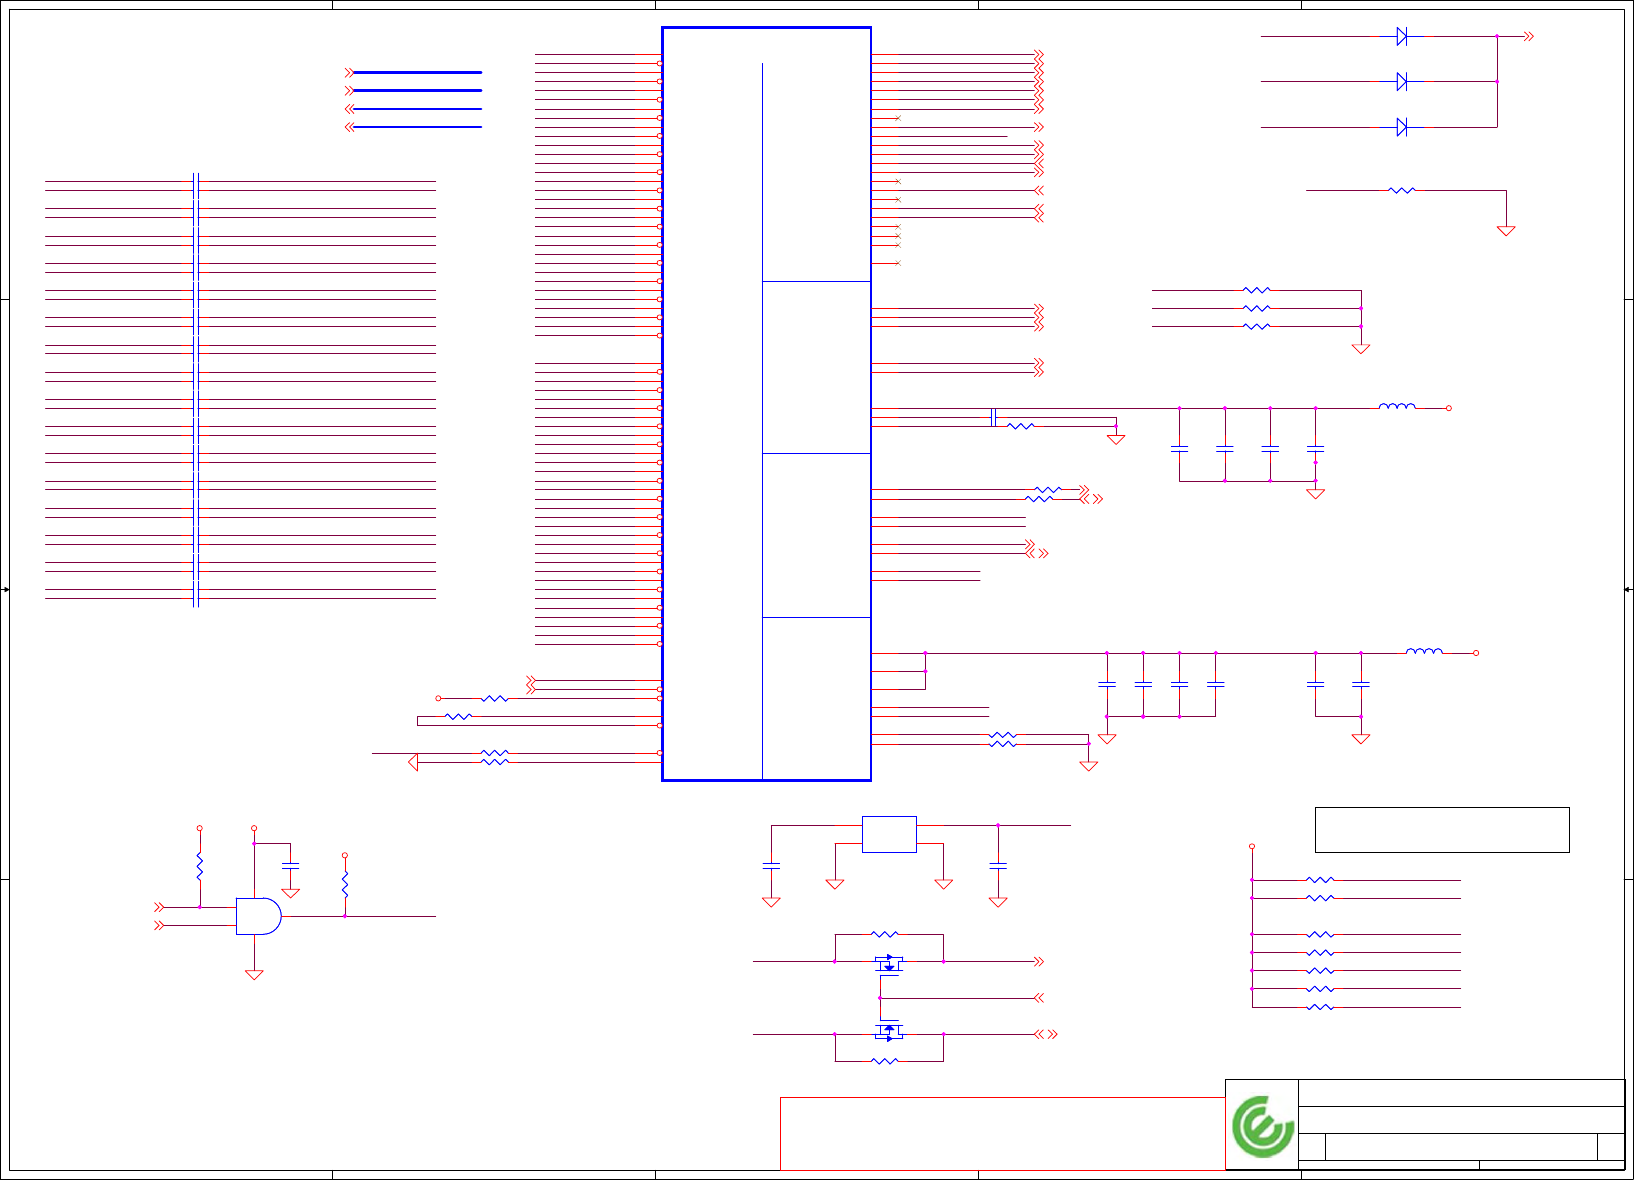Select the capacitor left of the regulator
Image resolution: width=1634 pixels, height=1180 pixels.
pos(771,865)
